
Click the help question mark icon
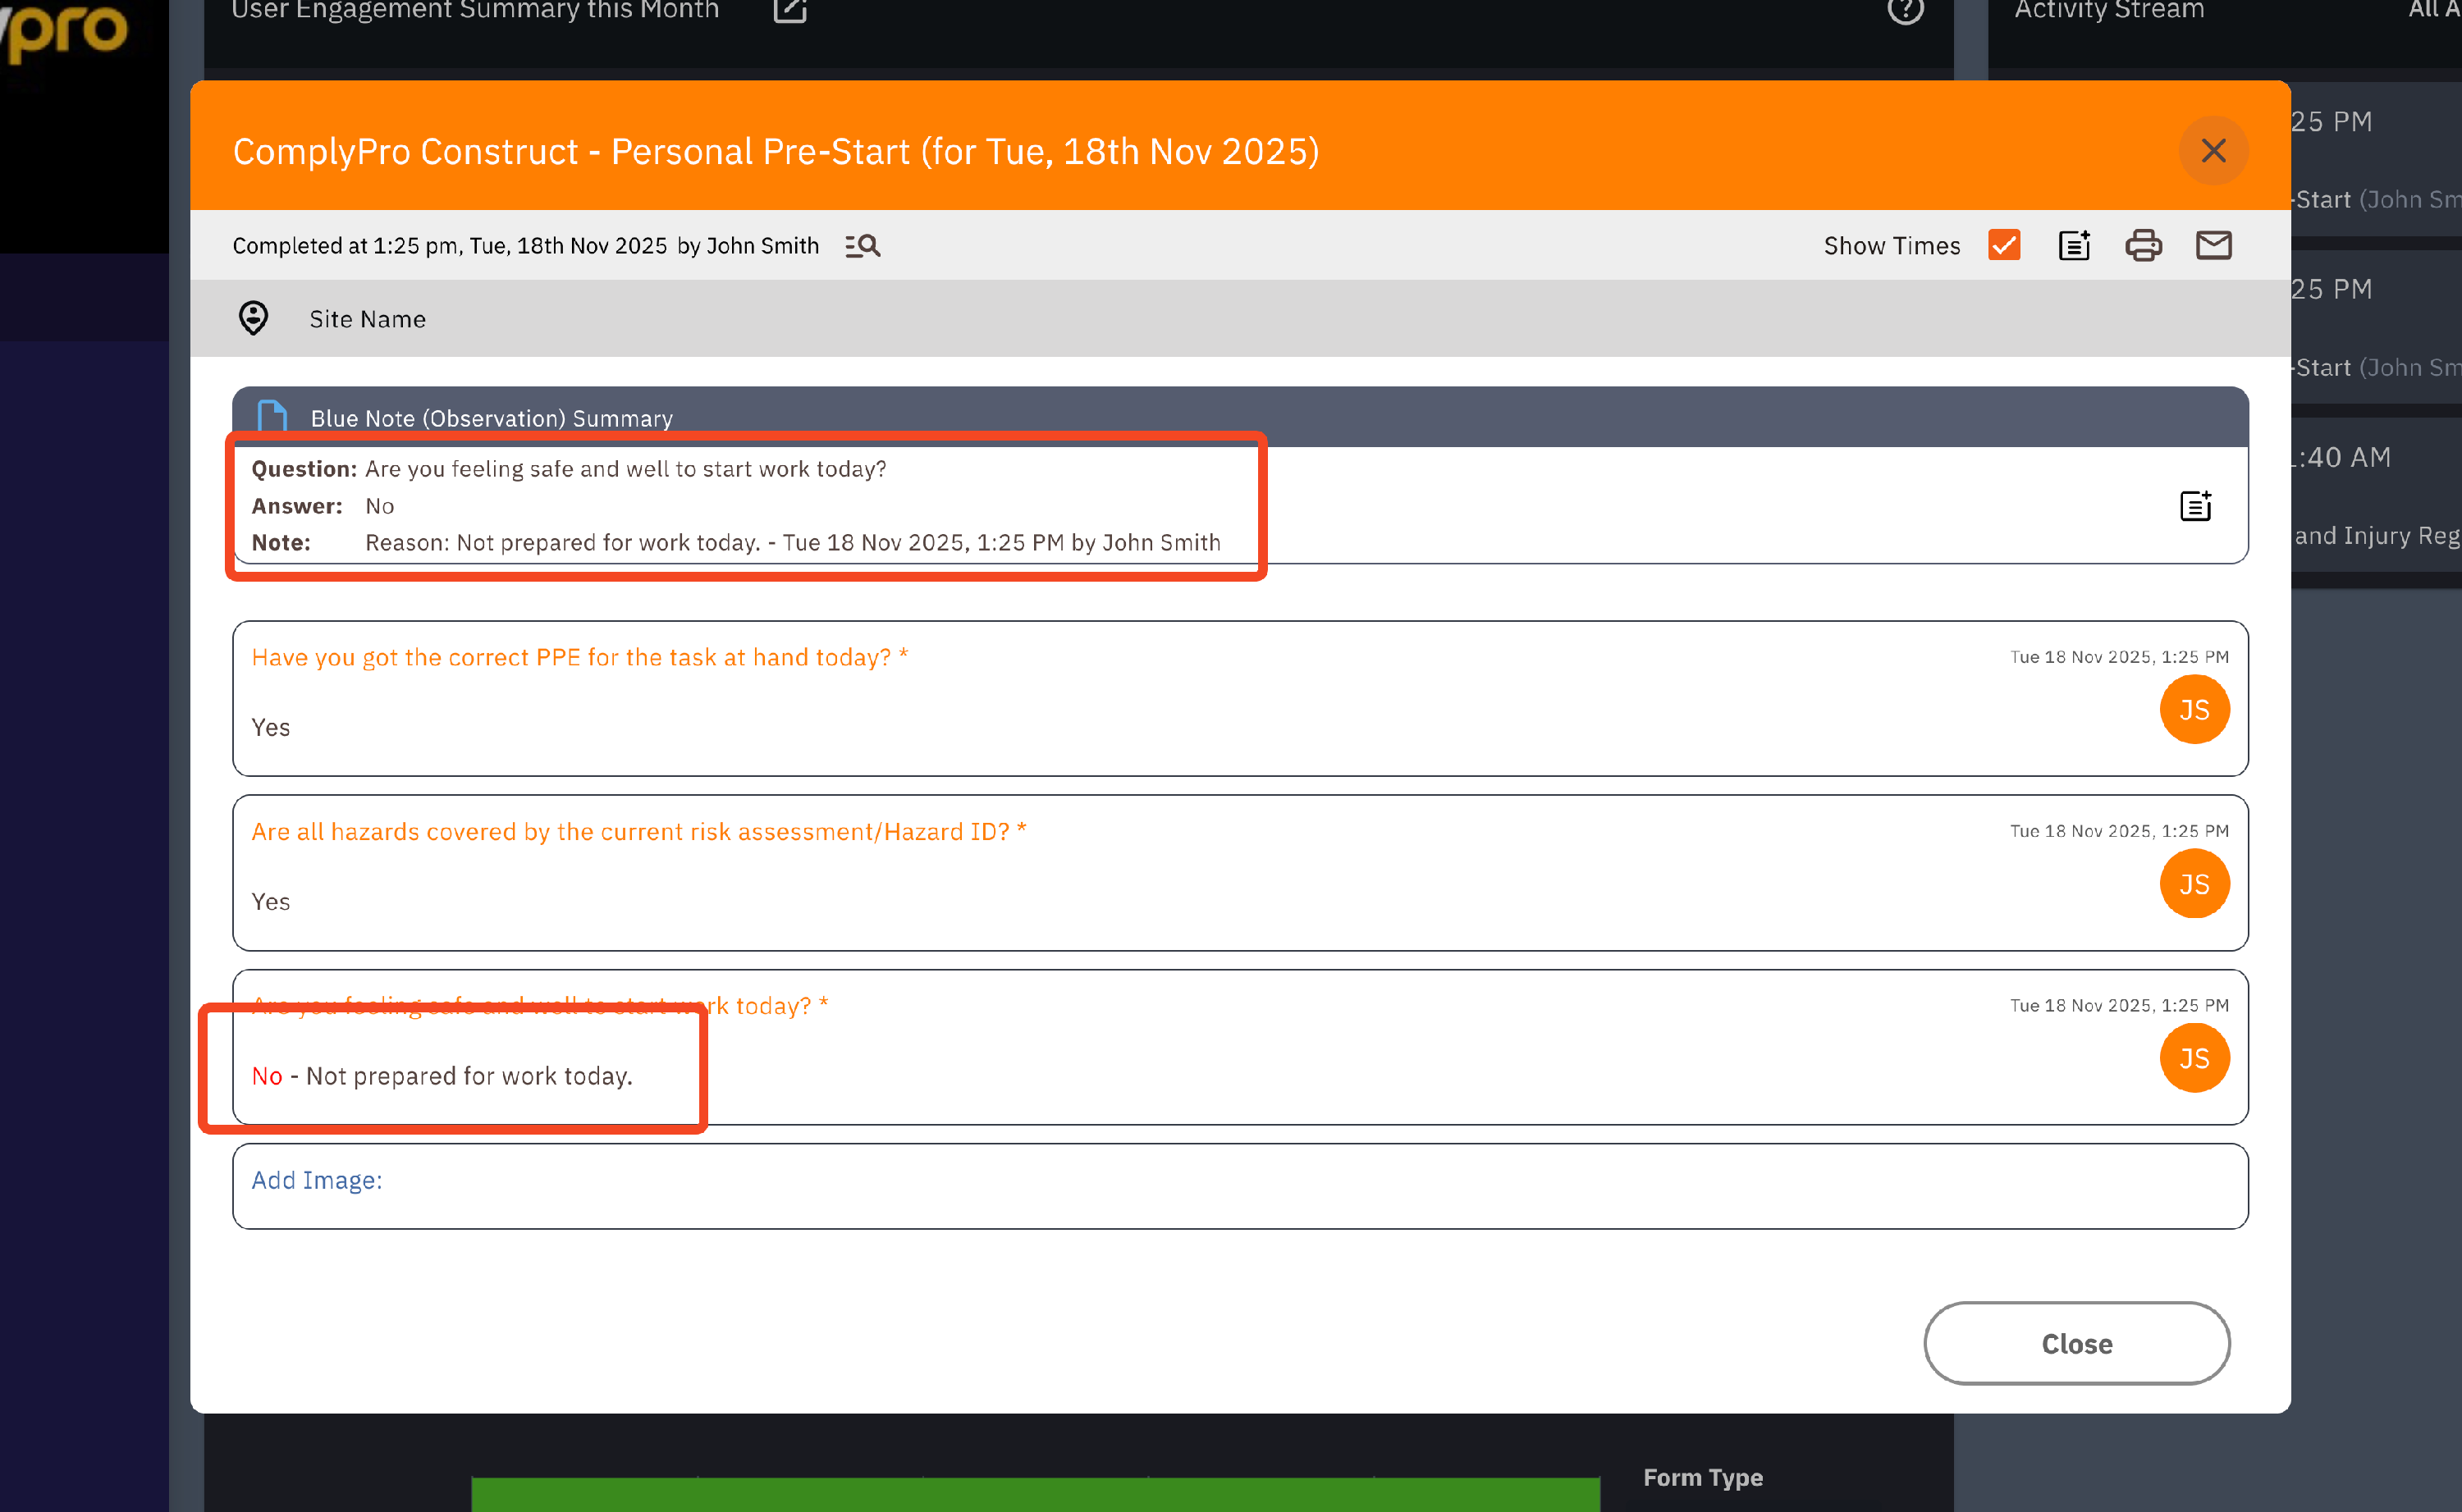(x=1905, y=10)
